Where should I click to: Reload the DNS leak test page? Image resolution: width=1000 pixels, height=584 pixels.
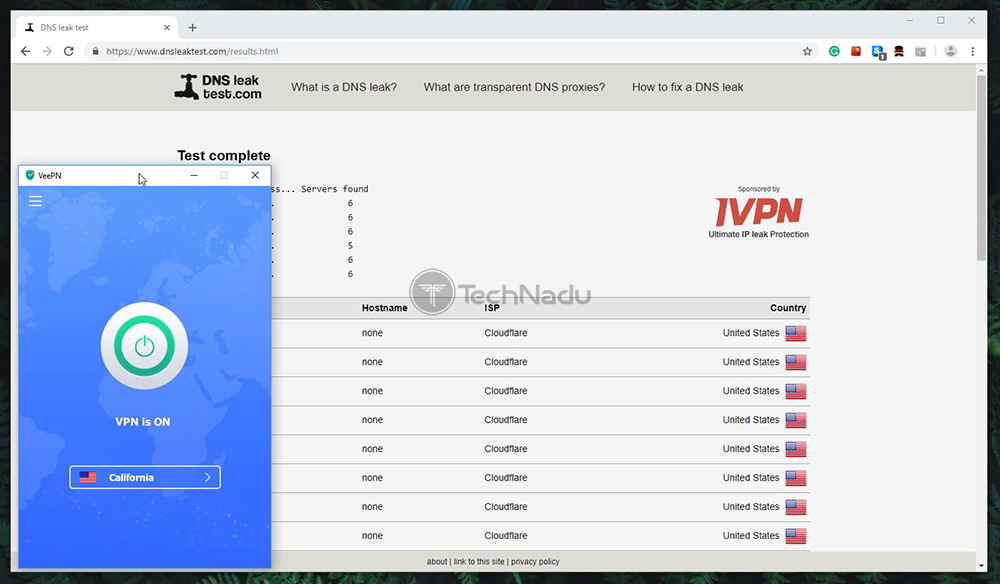coord(69,52)
